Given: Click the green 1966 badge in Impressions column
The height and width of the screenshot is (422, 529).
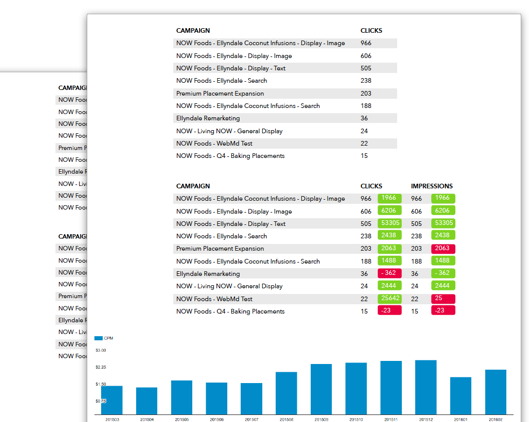Looking at the screenshot, I should click(x=443, y=198).
